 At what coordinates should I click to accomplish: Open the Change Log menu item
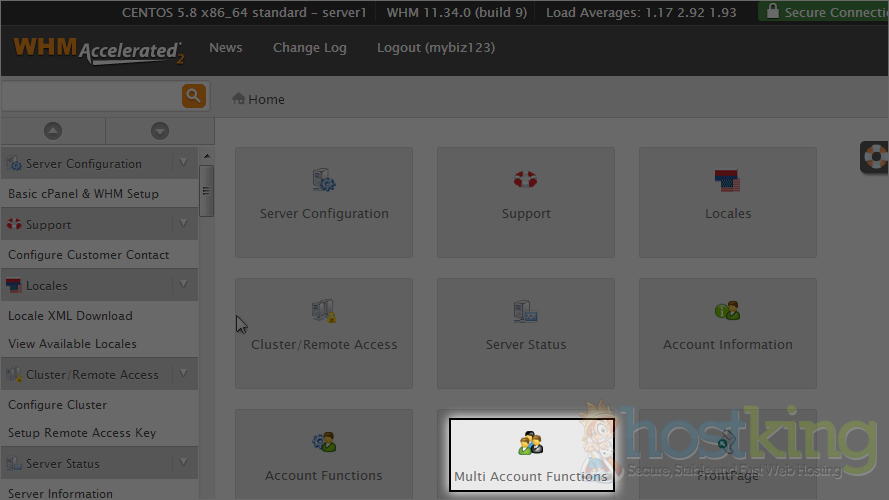tap(309, 48)
